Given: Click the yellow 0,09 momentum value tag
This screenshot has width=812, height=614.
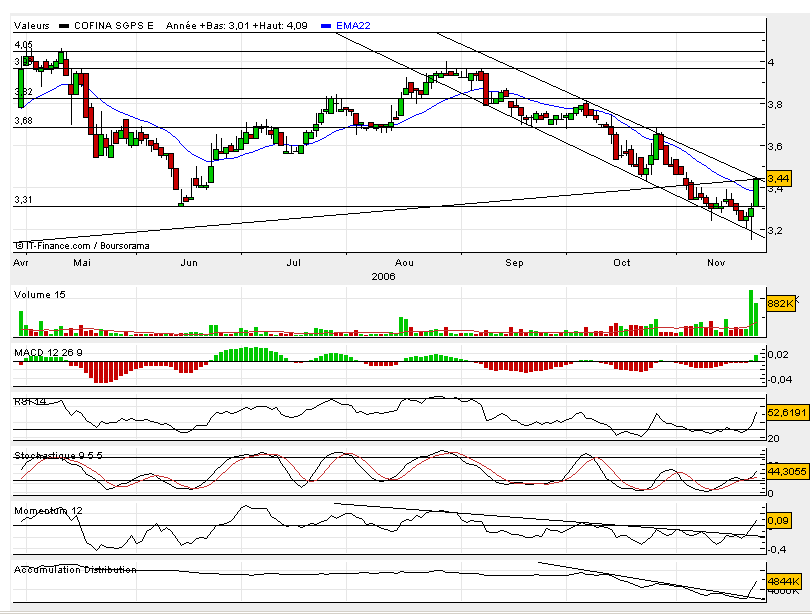Looking at the screenshot, I should [x=778, y=520].
